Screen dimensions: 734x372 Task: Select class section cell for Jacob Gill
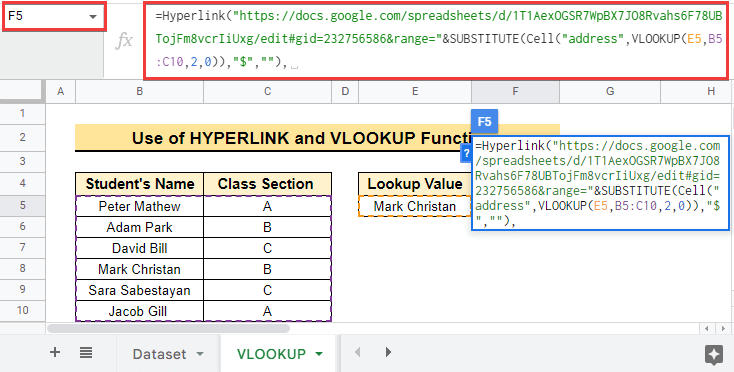(x=267, y=312)
